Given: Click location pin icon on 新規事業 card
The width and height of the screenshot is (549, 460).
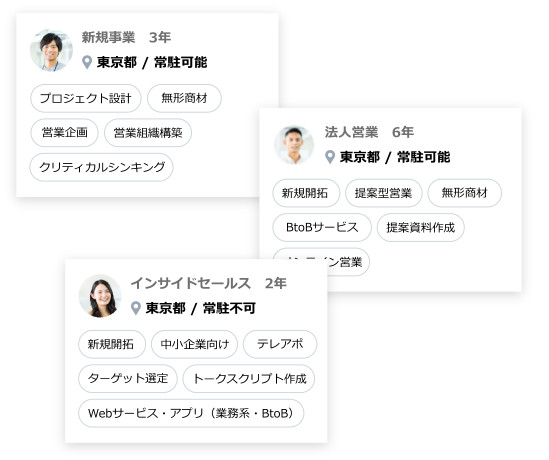Looking at the screenshot, I should [x=87, y=62].
